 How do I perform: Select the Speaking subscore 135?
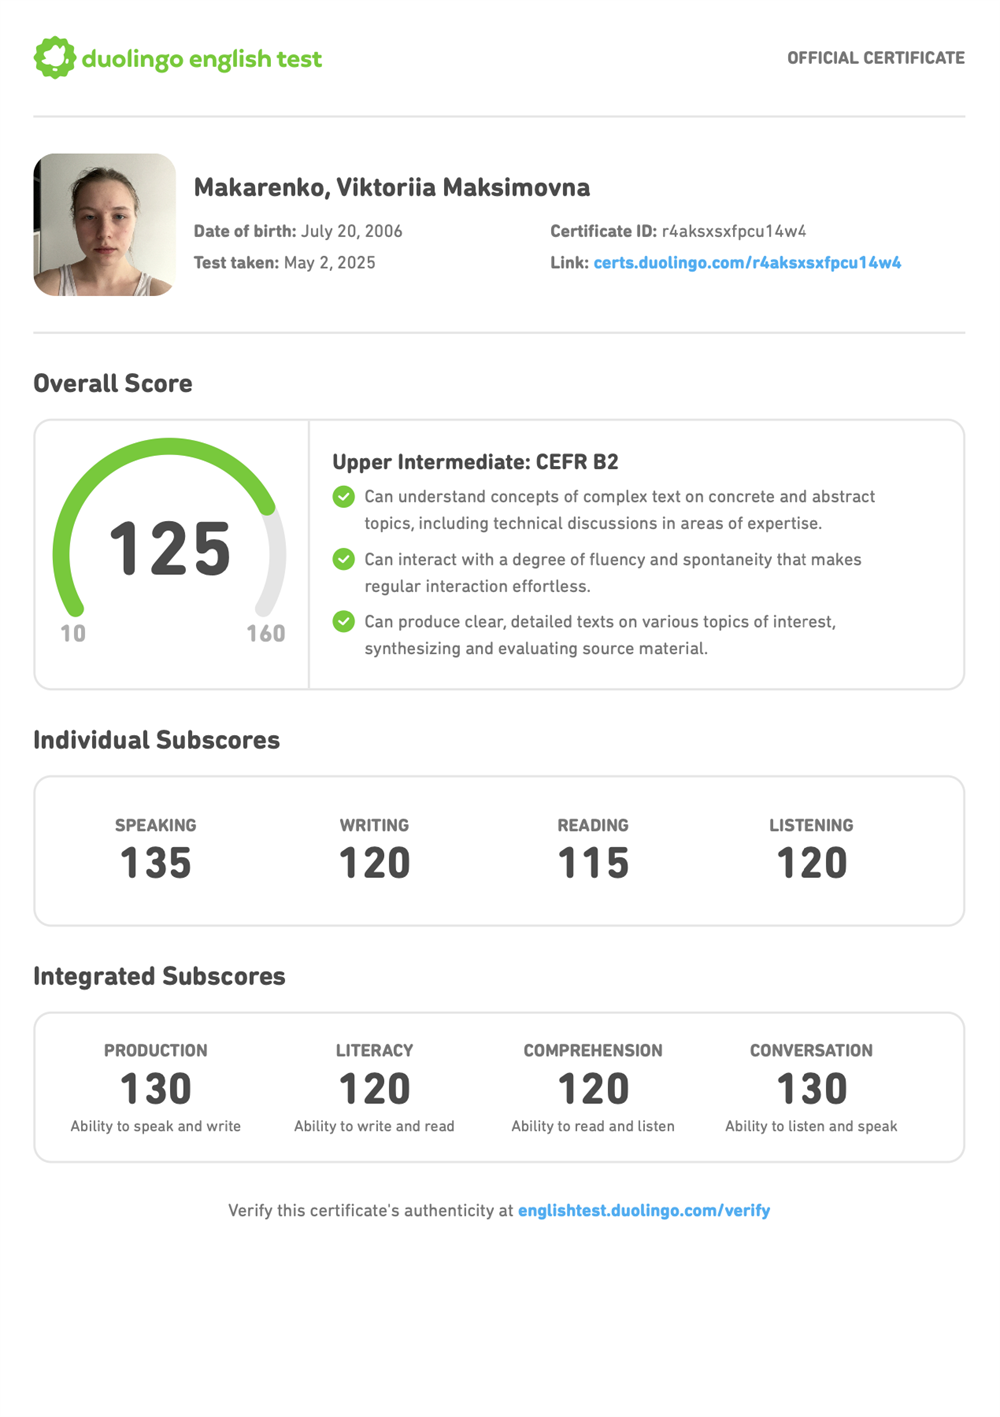click(156, 863)
